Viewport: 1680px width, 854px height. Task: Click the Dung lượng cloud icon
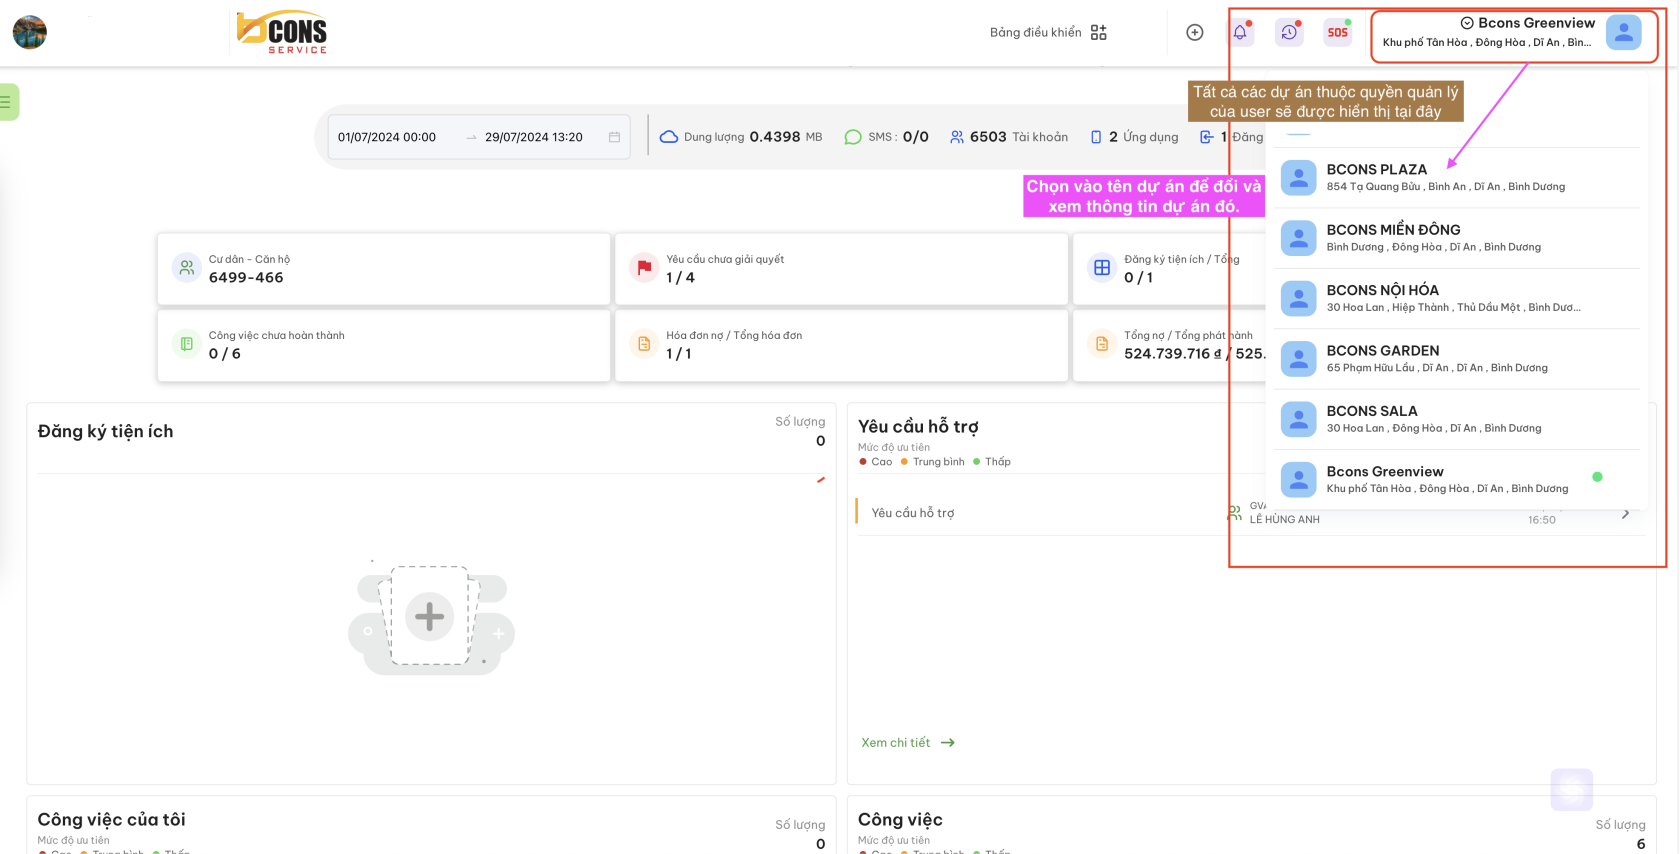(x=669, y=137)
